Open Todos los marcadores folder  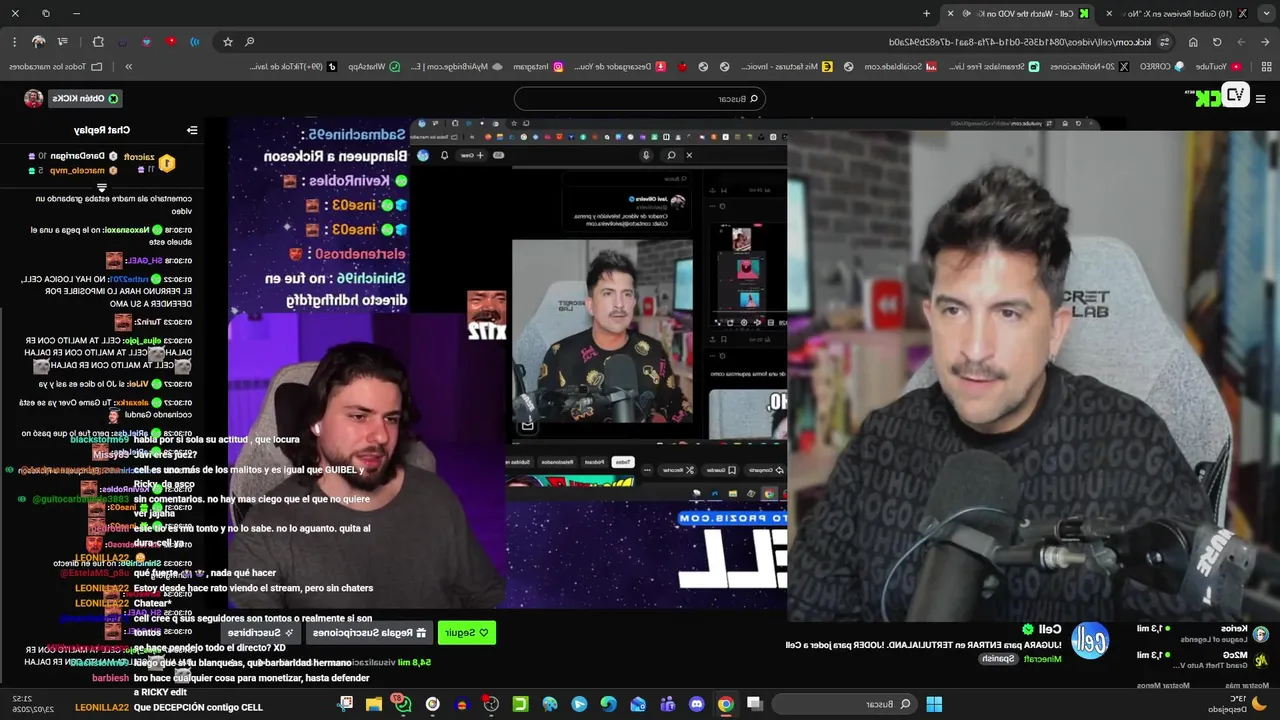(55, 67)
